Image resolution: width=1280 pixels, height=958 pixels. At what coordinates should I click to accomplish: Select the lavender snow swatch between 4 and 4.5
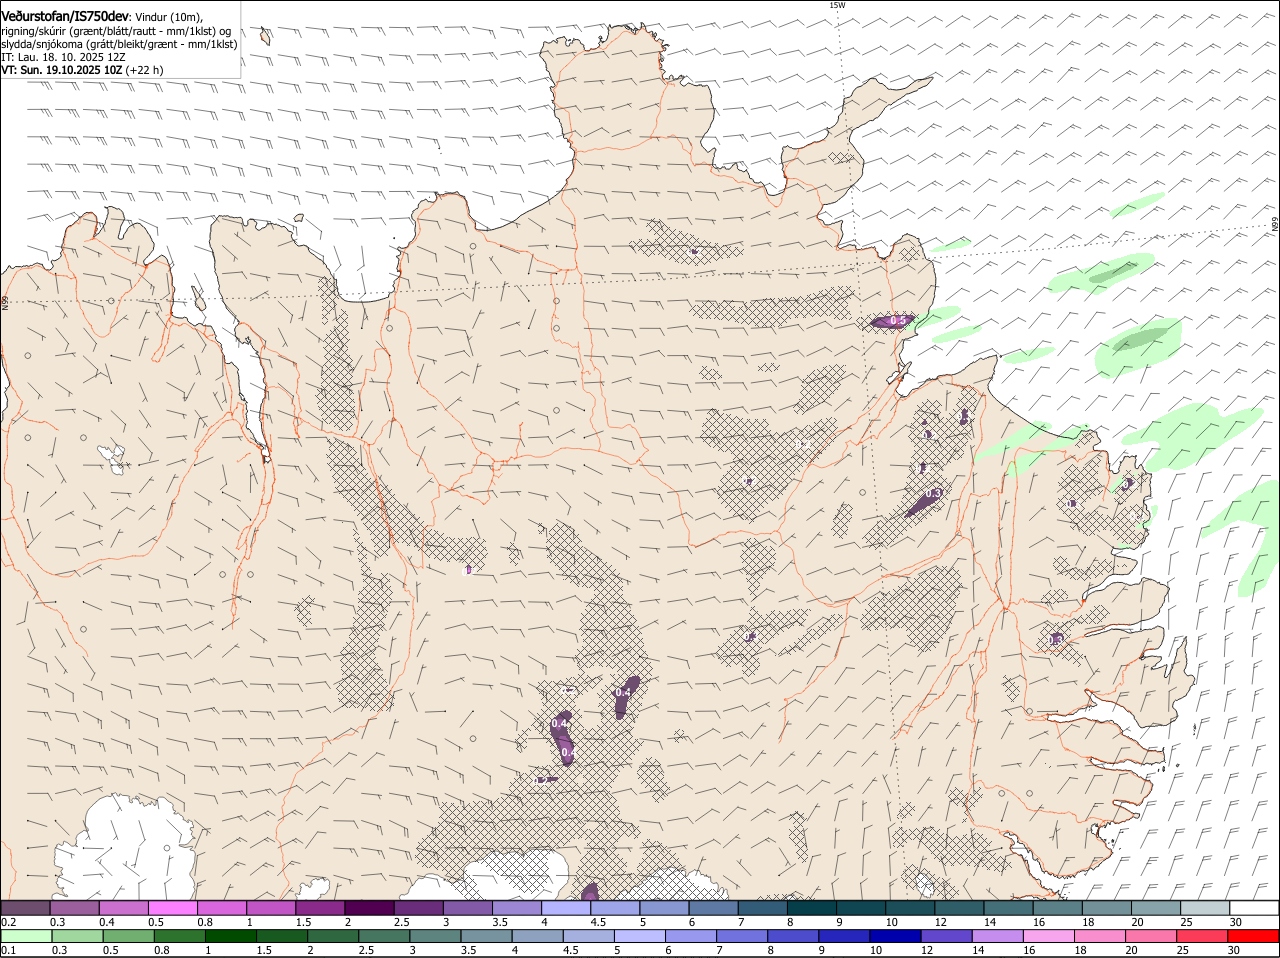point(566,907)
